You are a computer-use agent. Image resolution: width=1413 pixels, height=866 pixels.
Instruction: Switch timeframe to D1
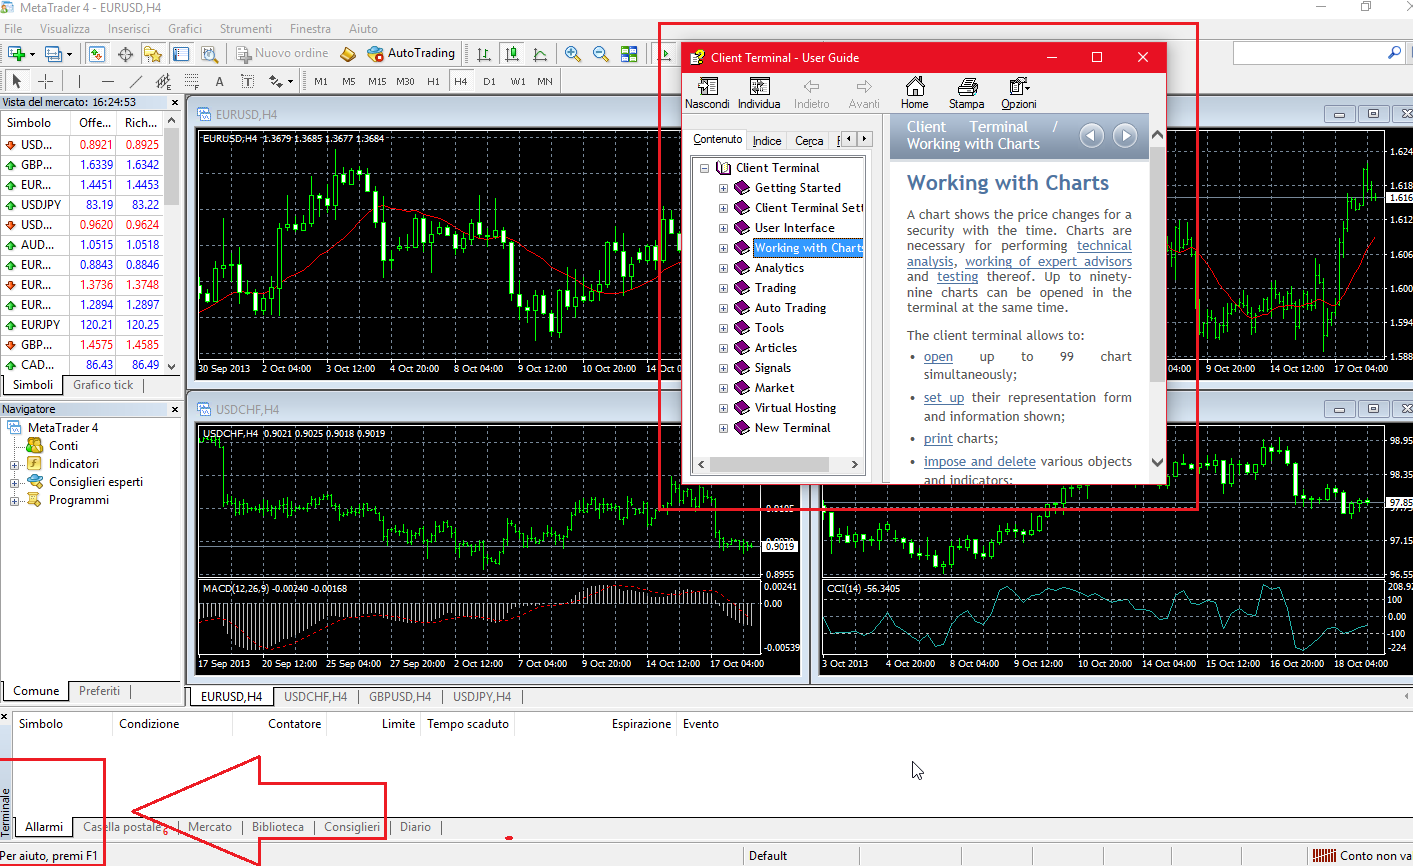tap(489, 81)
